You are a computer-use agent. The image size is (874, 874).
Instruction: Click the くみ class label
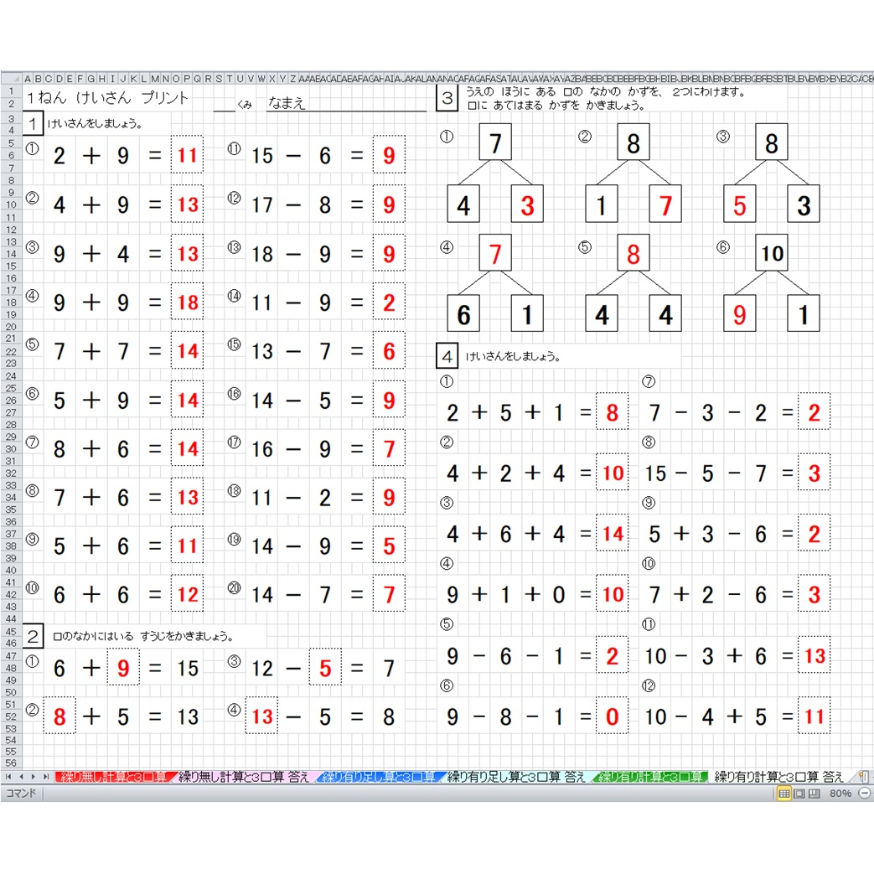245,104
